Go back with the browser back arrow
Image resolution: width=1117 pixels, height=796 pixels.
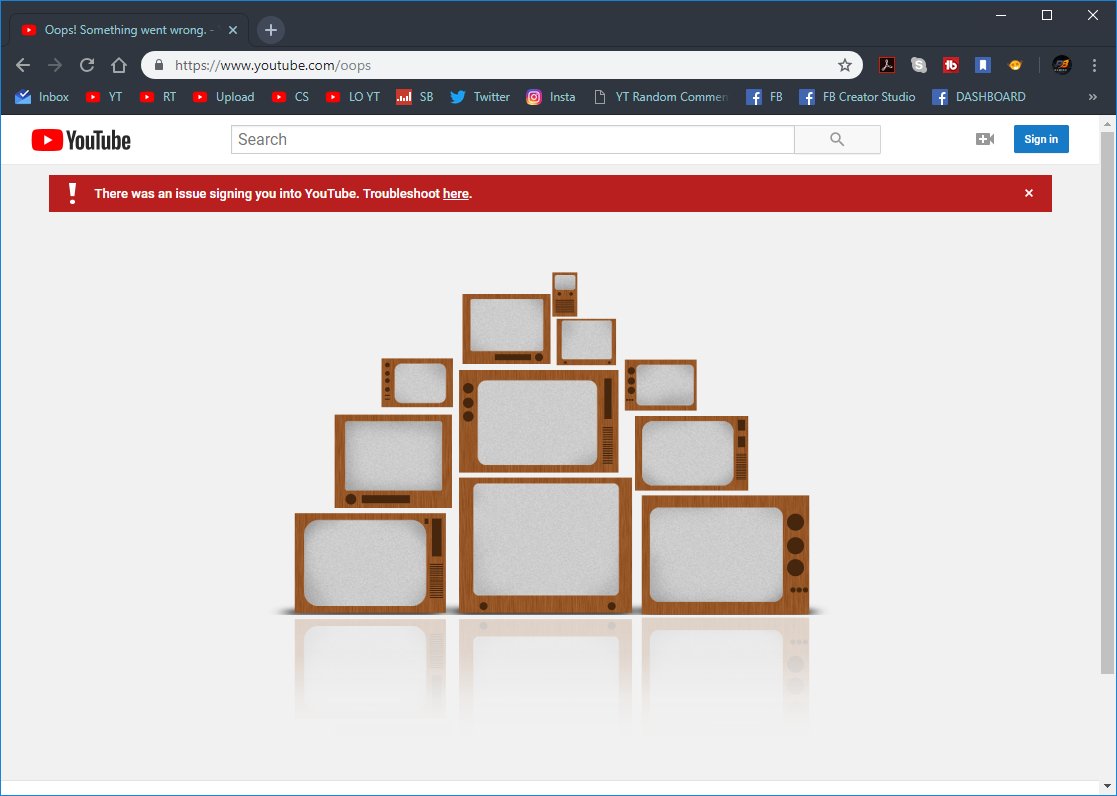coord(23,66)
